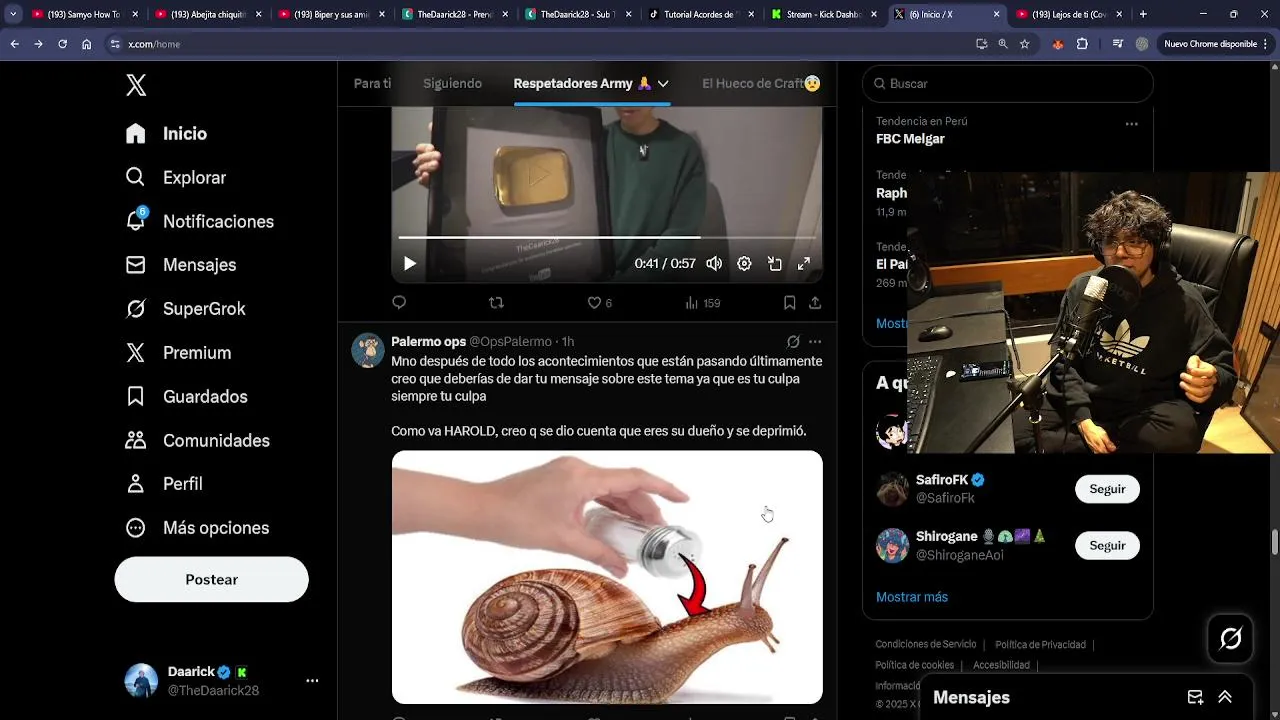Open Perfil in the sidebar

click(164, 484)
